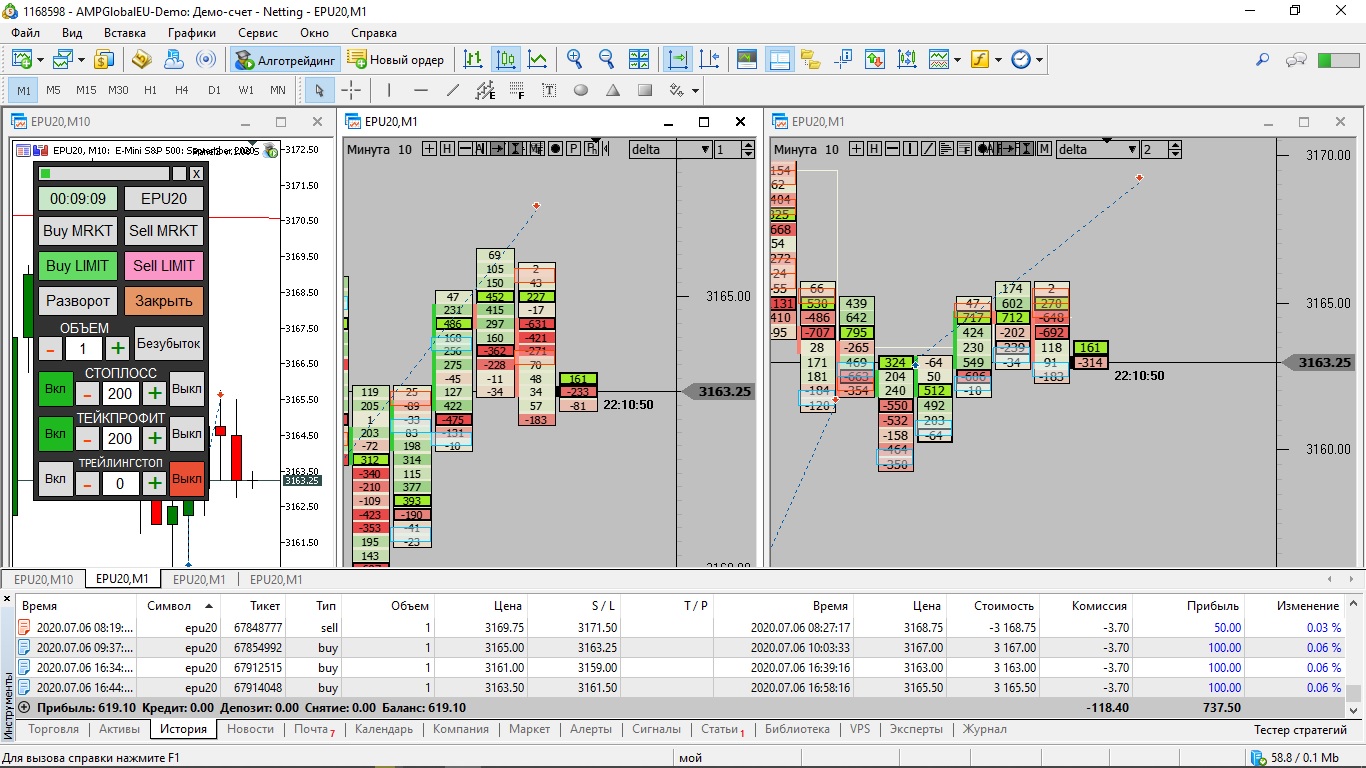1366x768 pixels.
Task: Enable ТРЕЙЛИНГСТОП with Вкл button
Action: coord(55,479)
